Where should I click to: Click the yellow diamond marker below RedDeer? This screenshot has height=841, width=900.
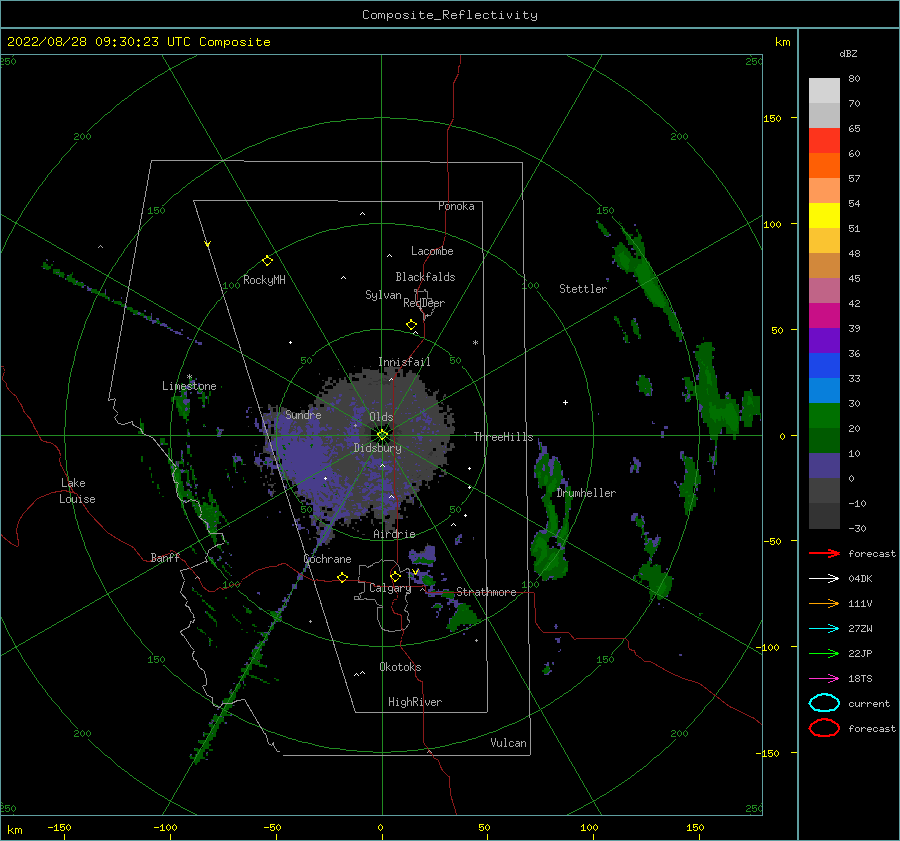click(412, 325)
